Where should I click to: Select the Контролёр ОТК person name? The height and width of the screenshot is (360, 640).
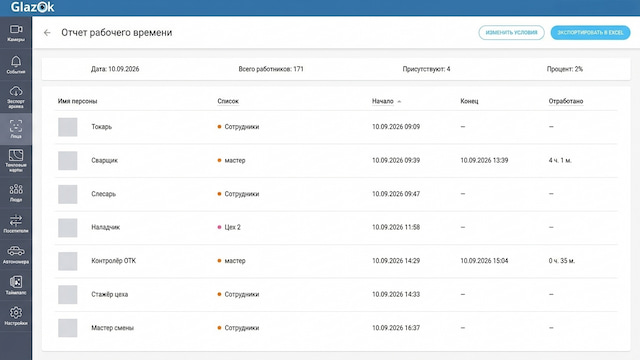(113, 261)
